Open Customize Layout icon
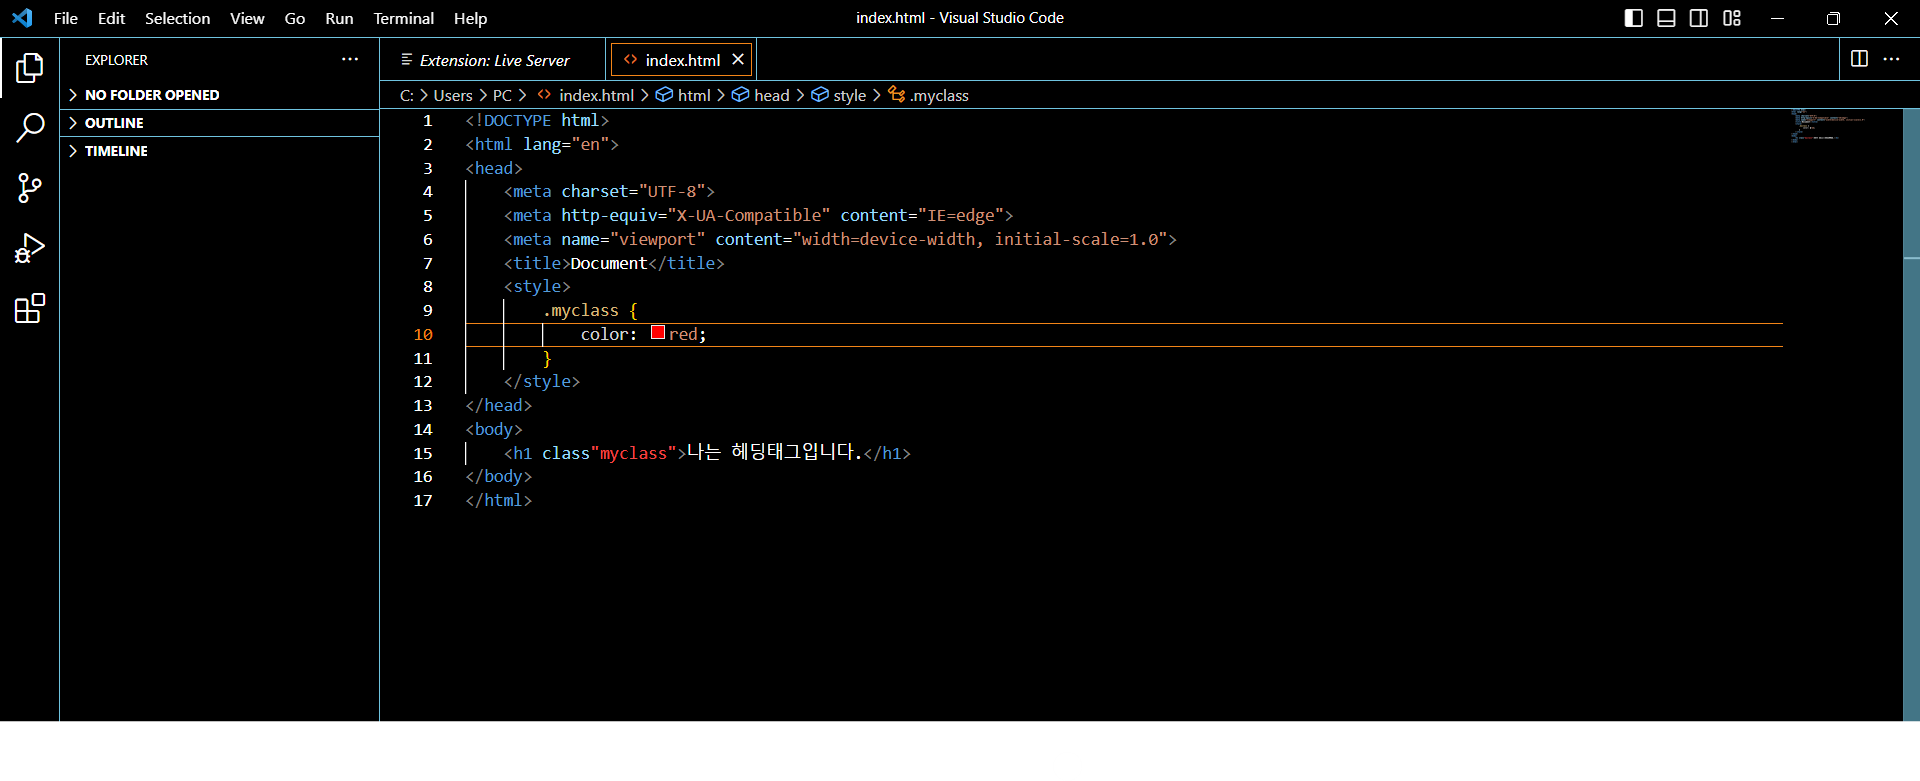 [x=1732, y=18]
